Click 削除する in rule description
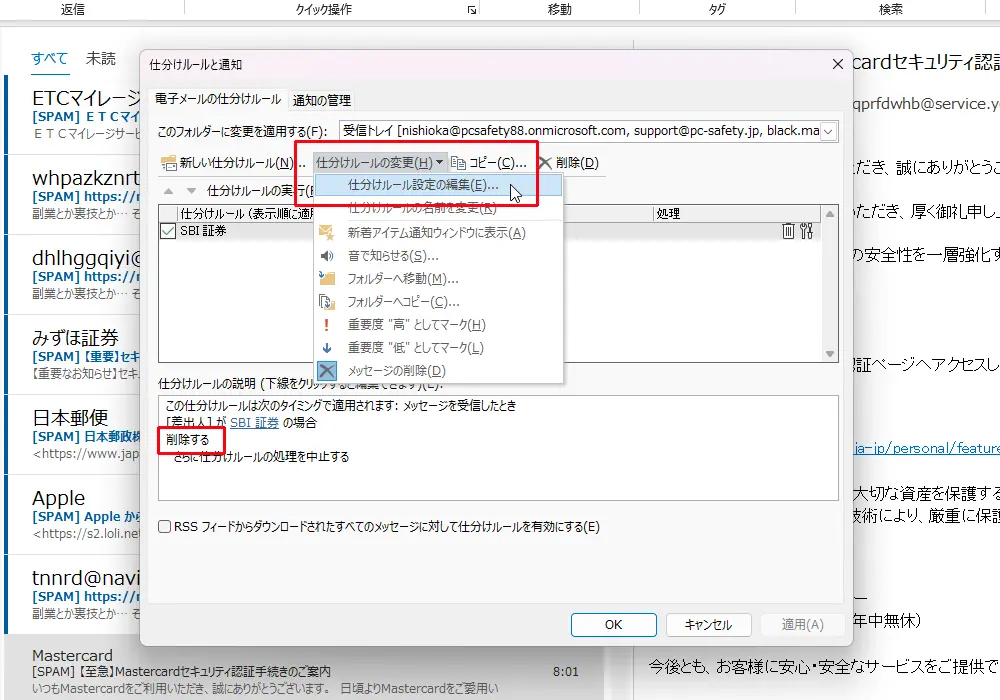Screen dimensions: 1000x700 [x=188, y=440]
